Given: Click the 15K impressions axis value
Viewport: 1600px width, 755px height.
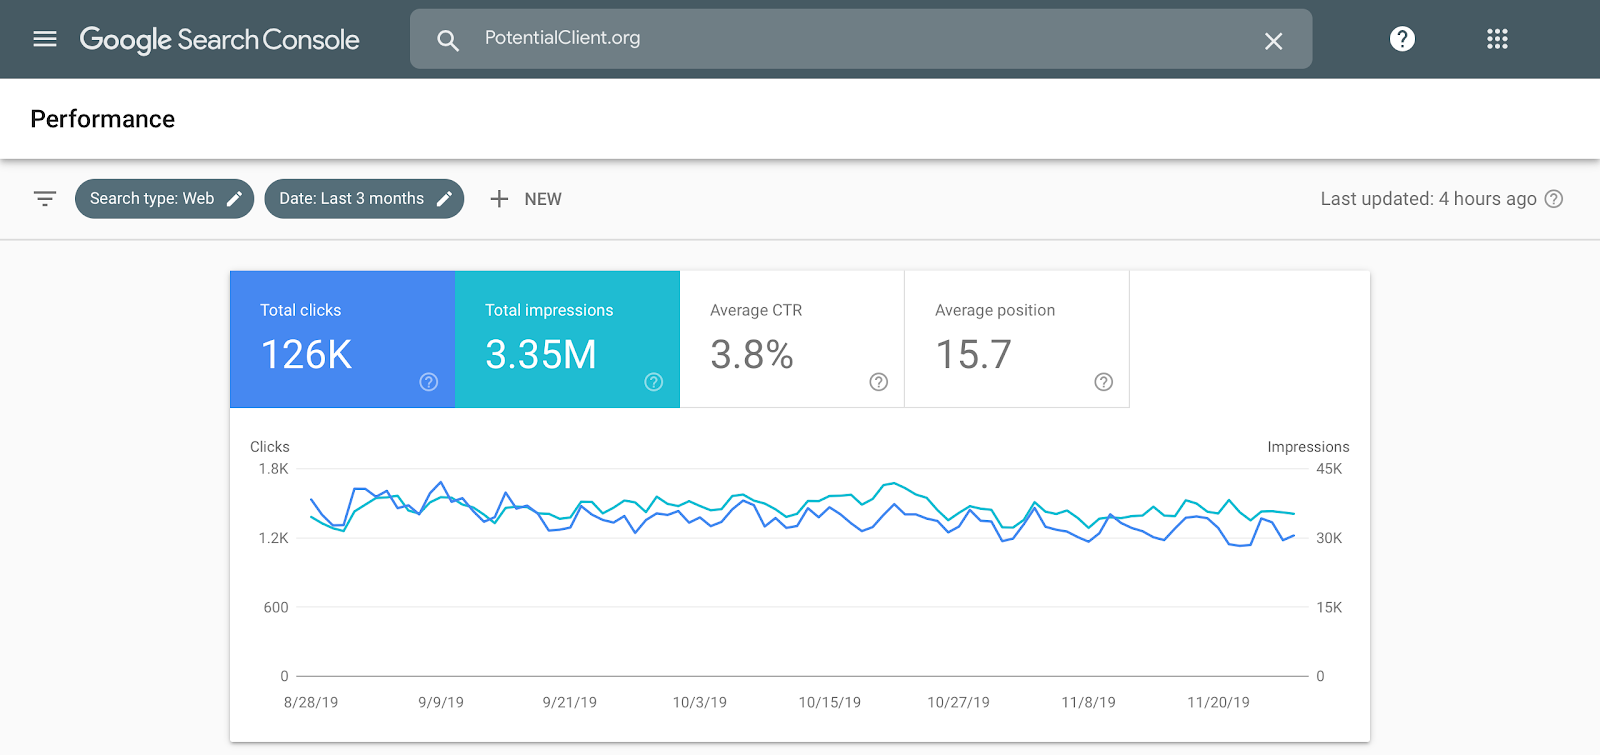Looking at the screenshot, I should [x=1329, y=607].
